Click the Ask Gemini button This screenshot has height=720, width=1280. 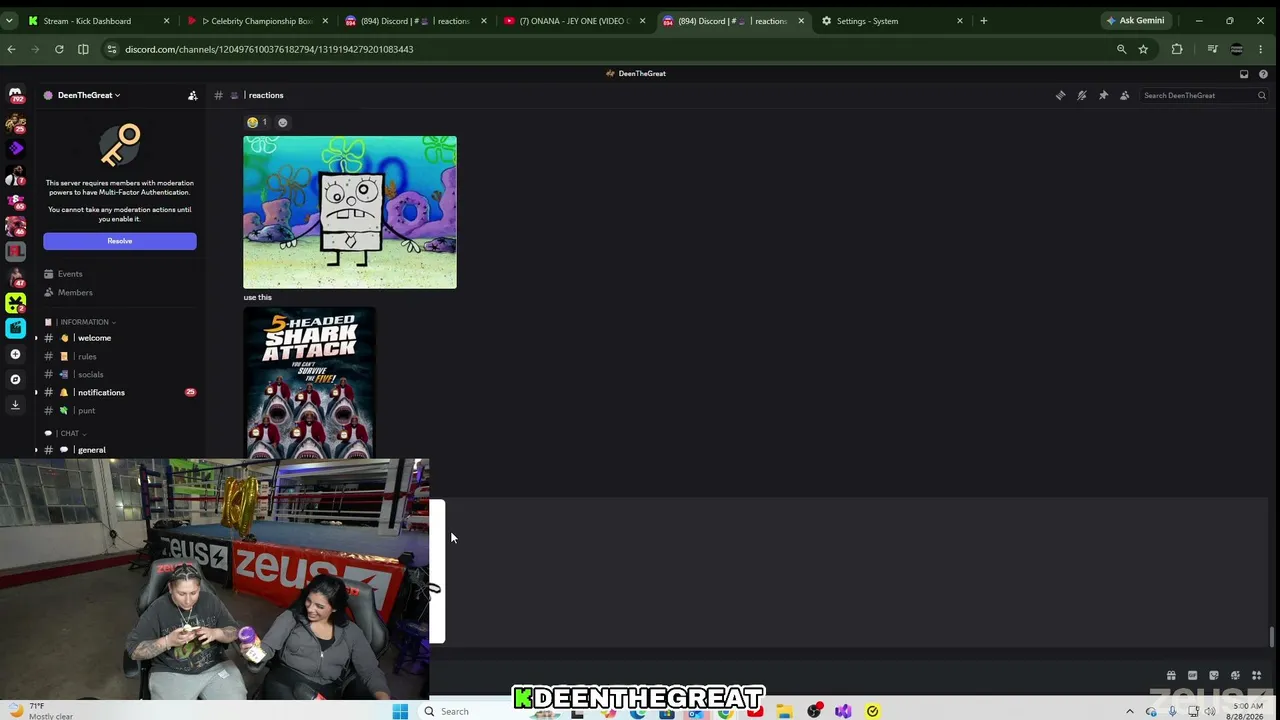coord(1135,21)
